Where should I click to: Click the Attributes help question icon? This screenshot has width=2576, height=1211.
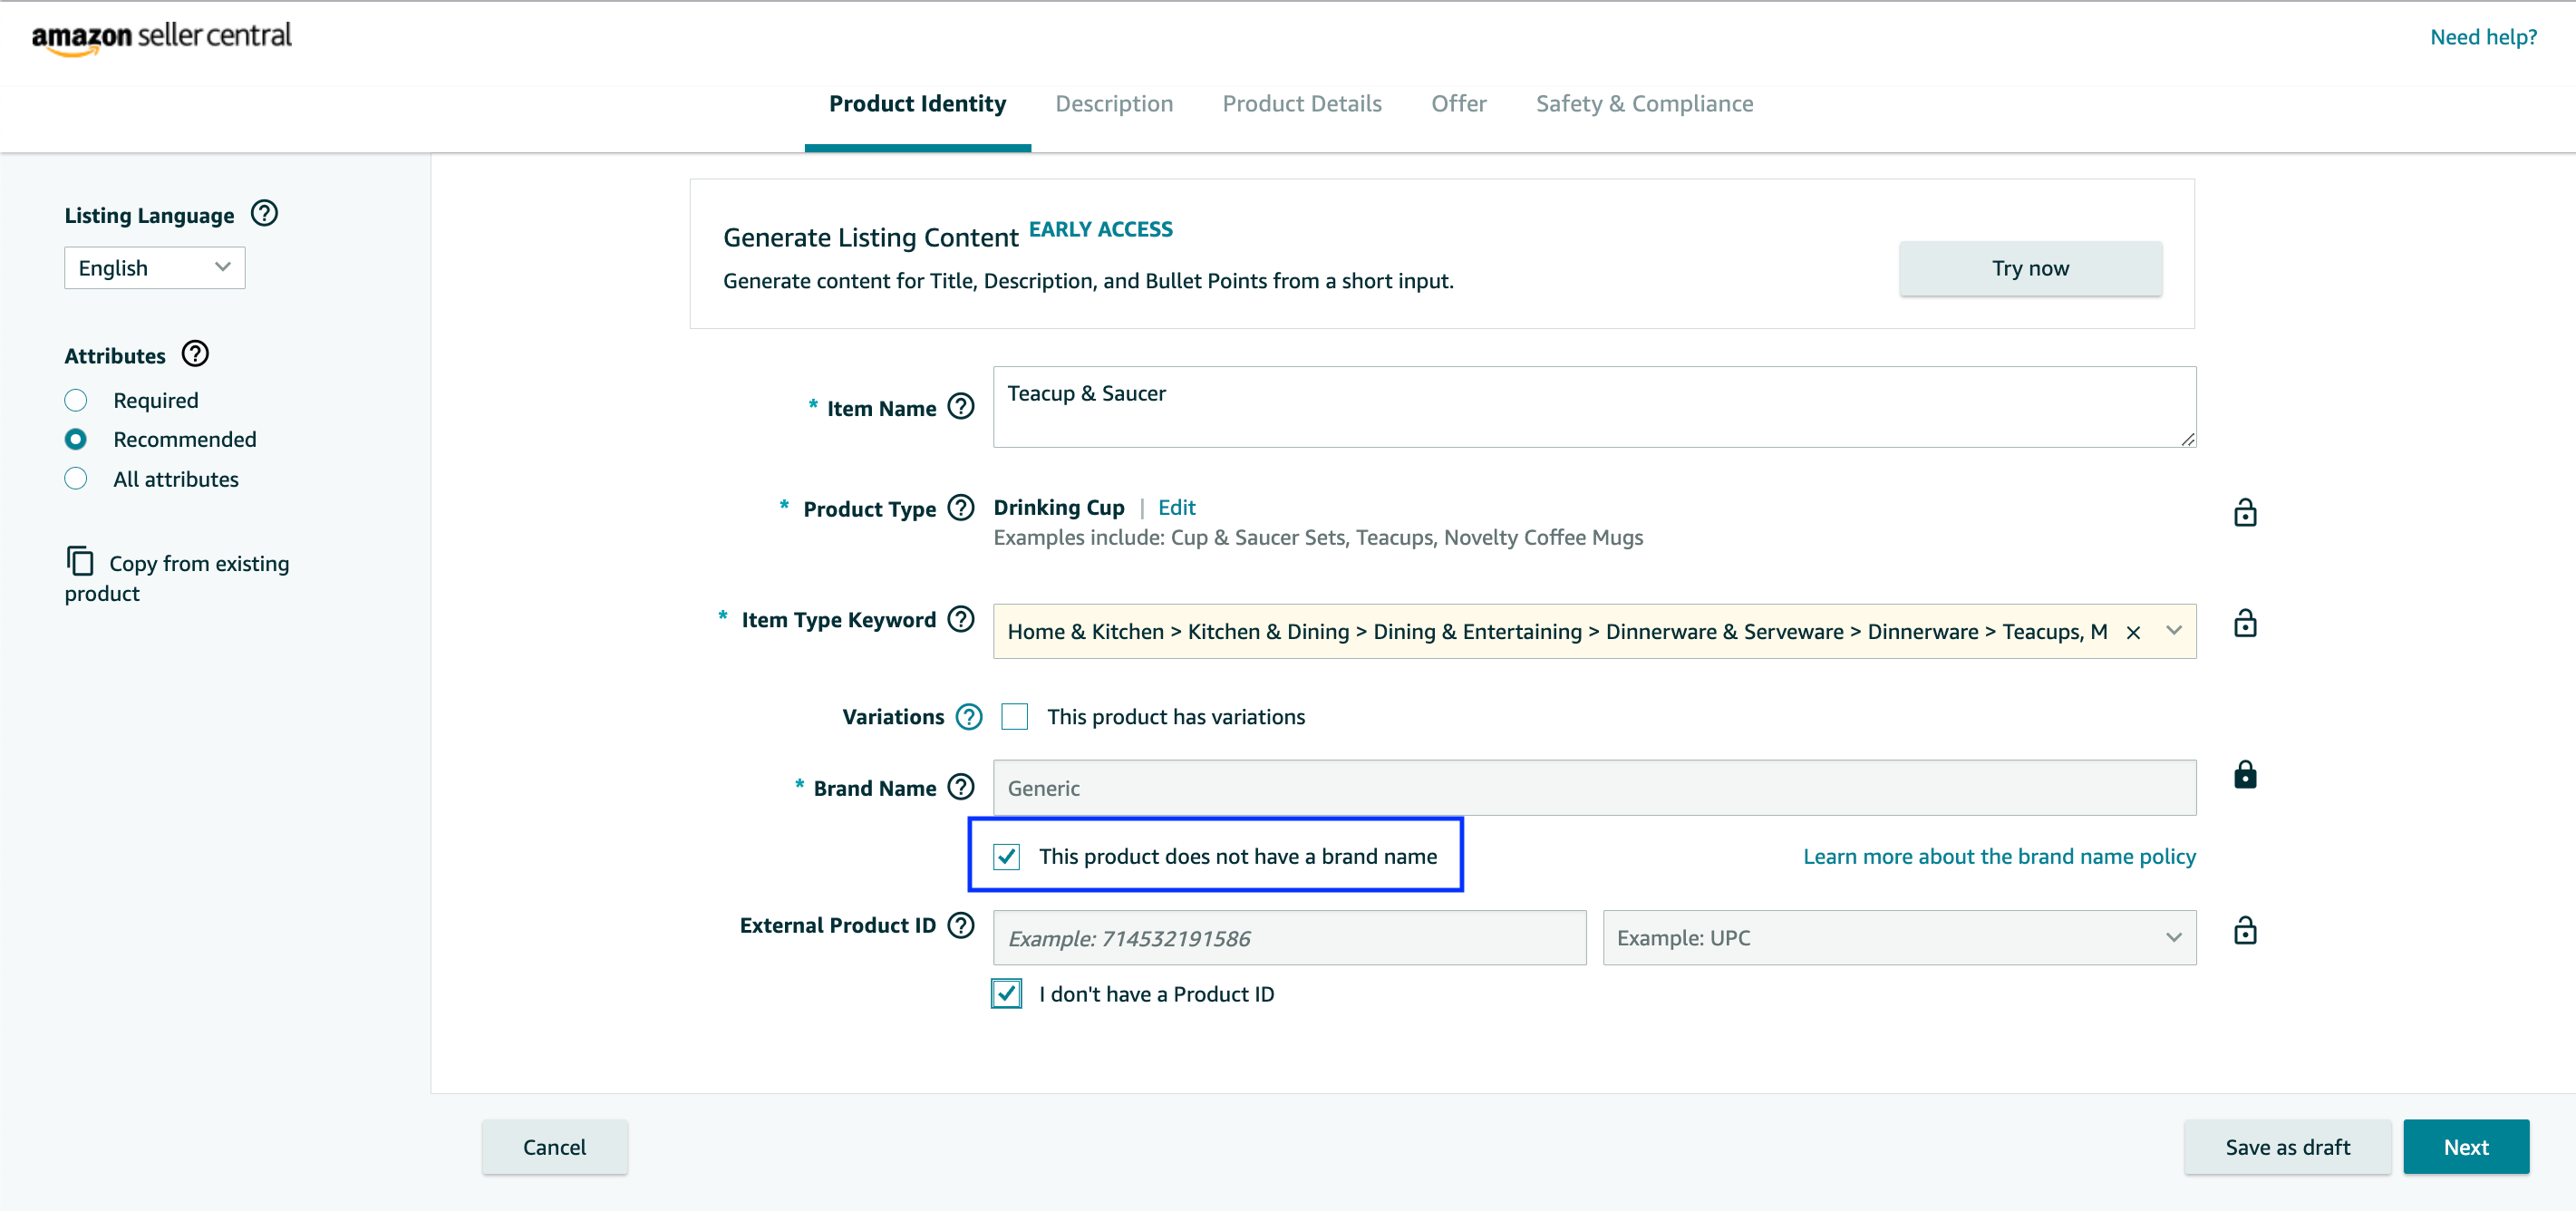(195, 354)
